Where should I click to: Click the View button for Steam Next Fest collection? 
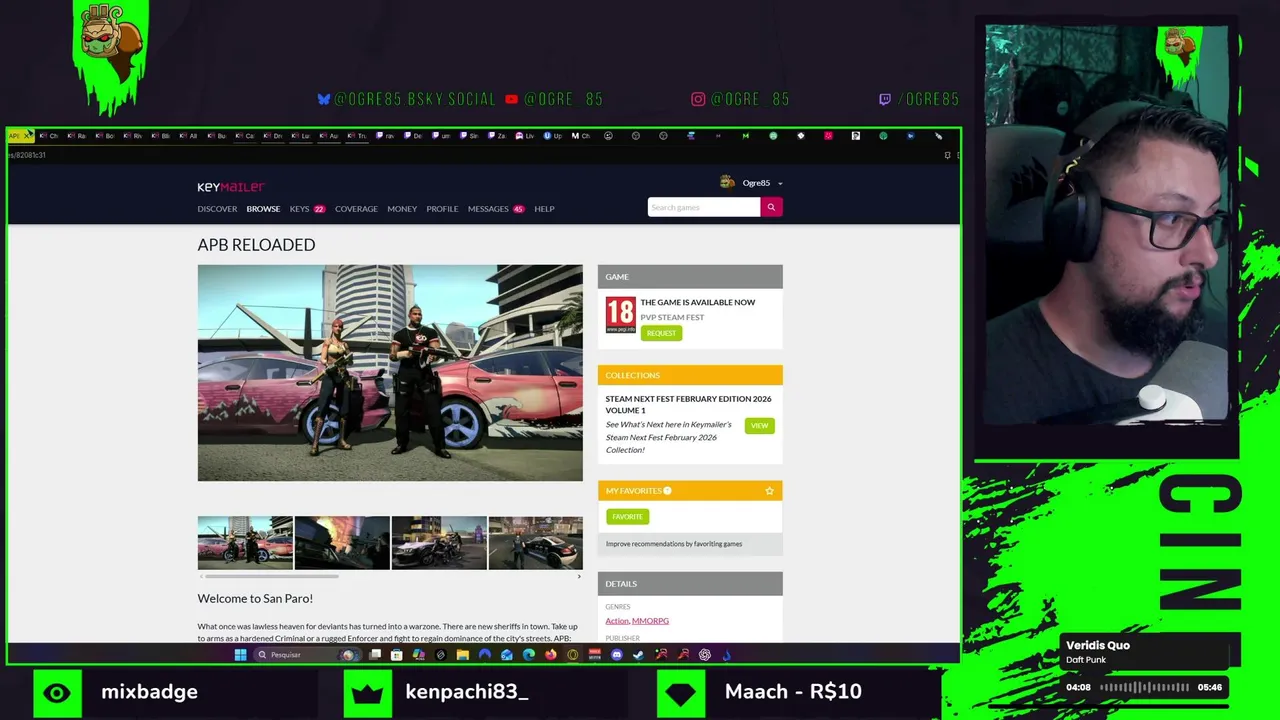(759, 426)
